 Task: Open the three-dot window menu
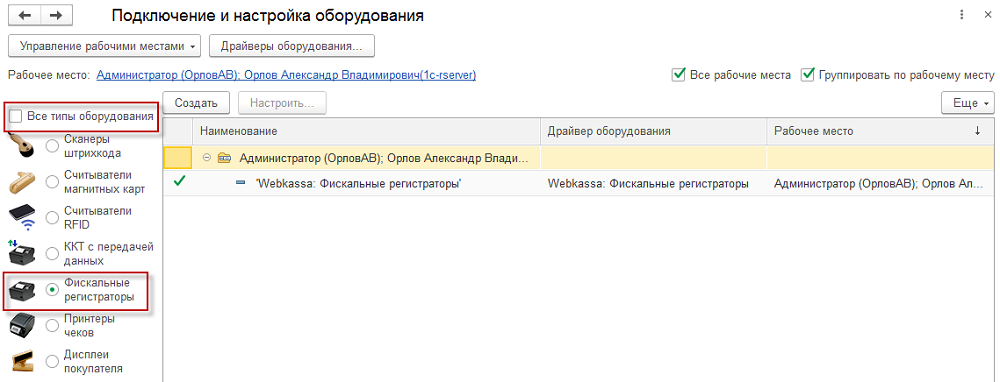click(x=962, y=16)
